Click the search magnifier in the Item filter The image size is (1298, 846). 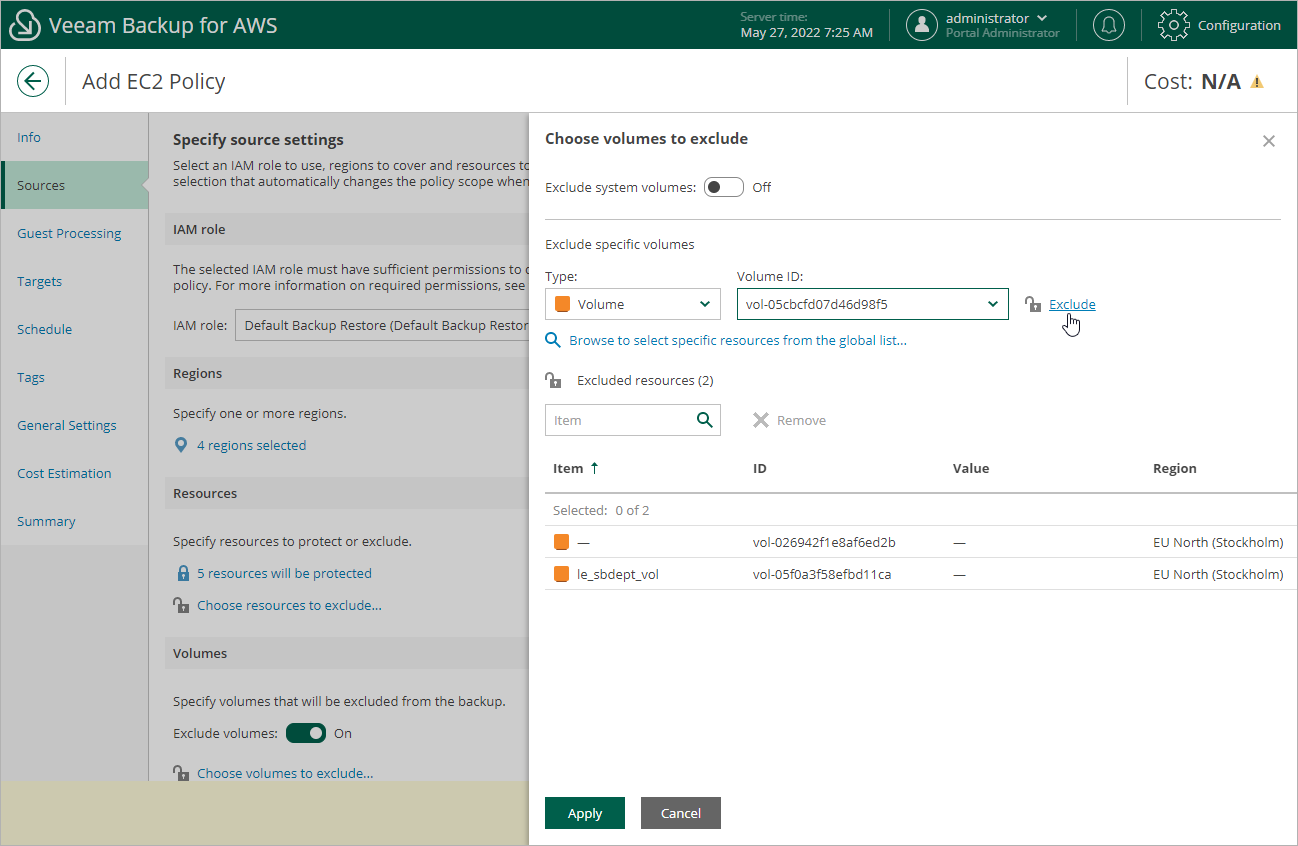point(706,420)
